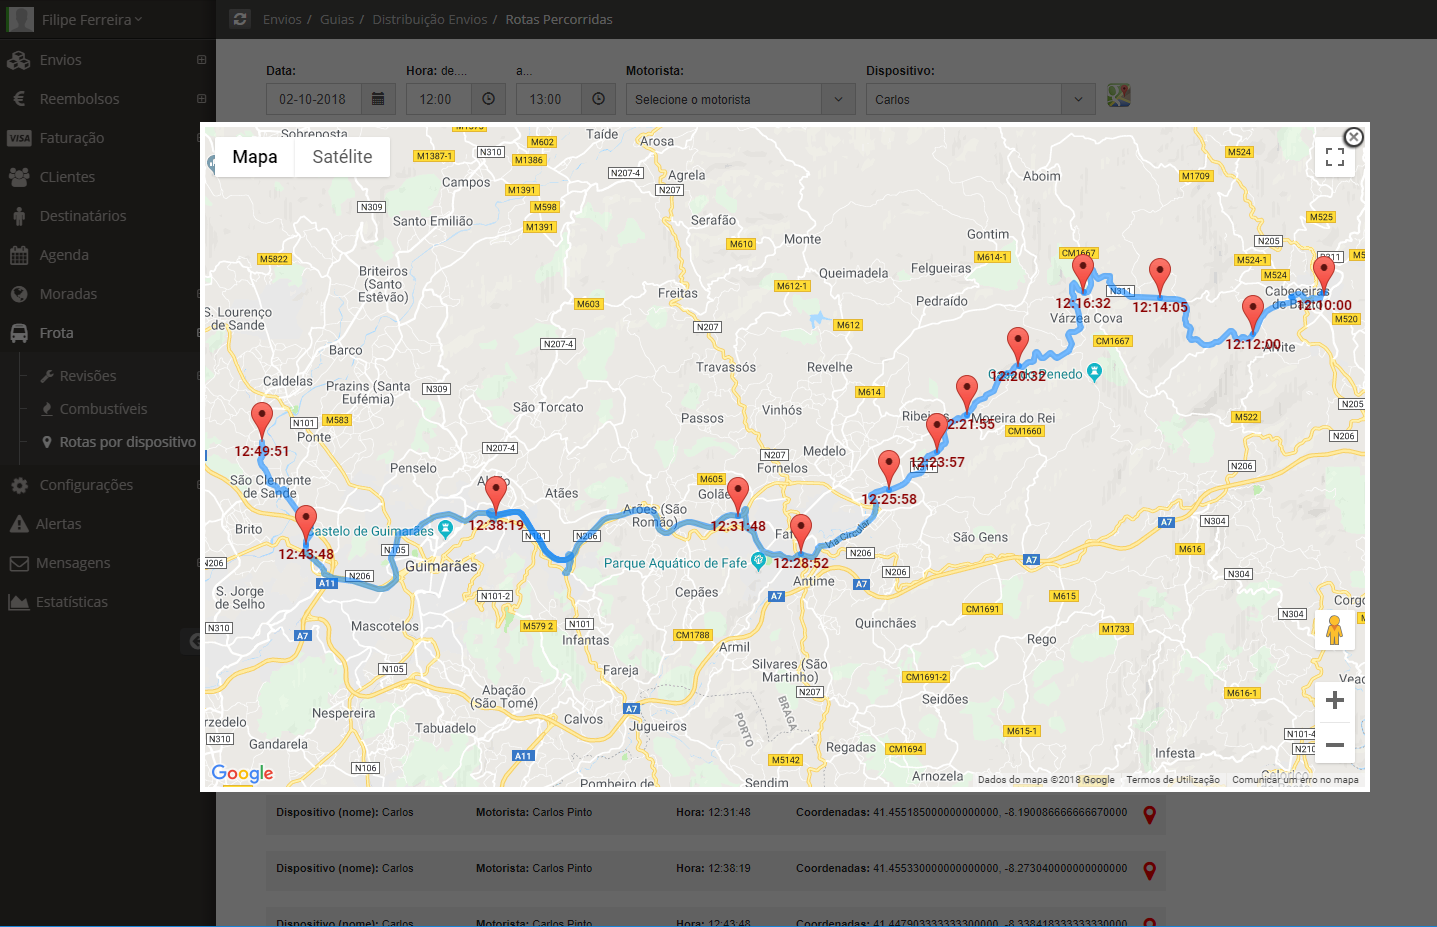Zoom in on the map
This screenshot has width=1437, height=927.
1334,700
